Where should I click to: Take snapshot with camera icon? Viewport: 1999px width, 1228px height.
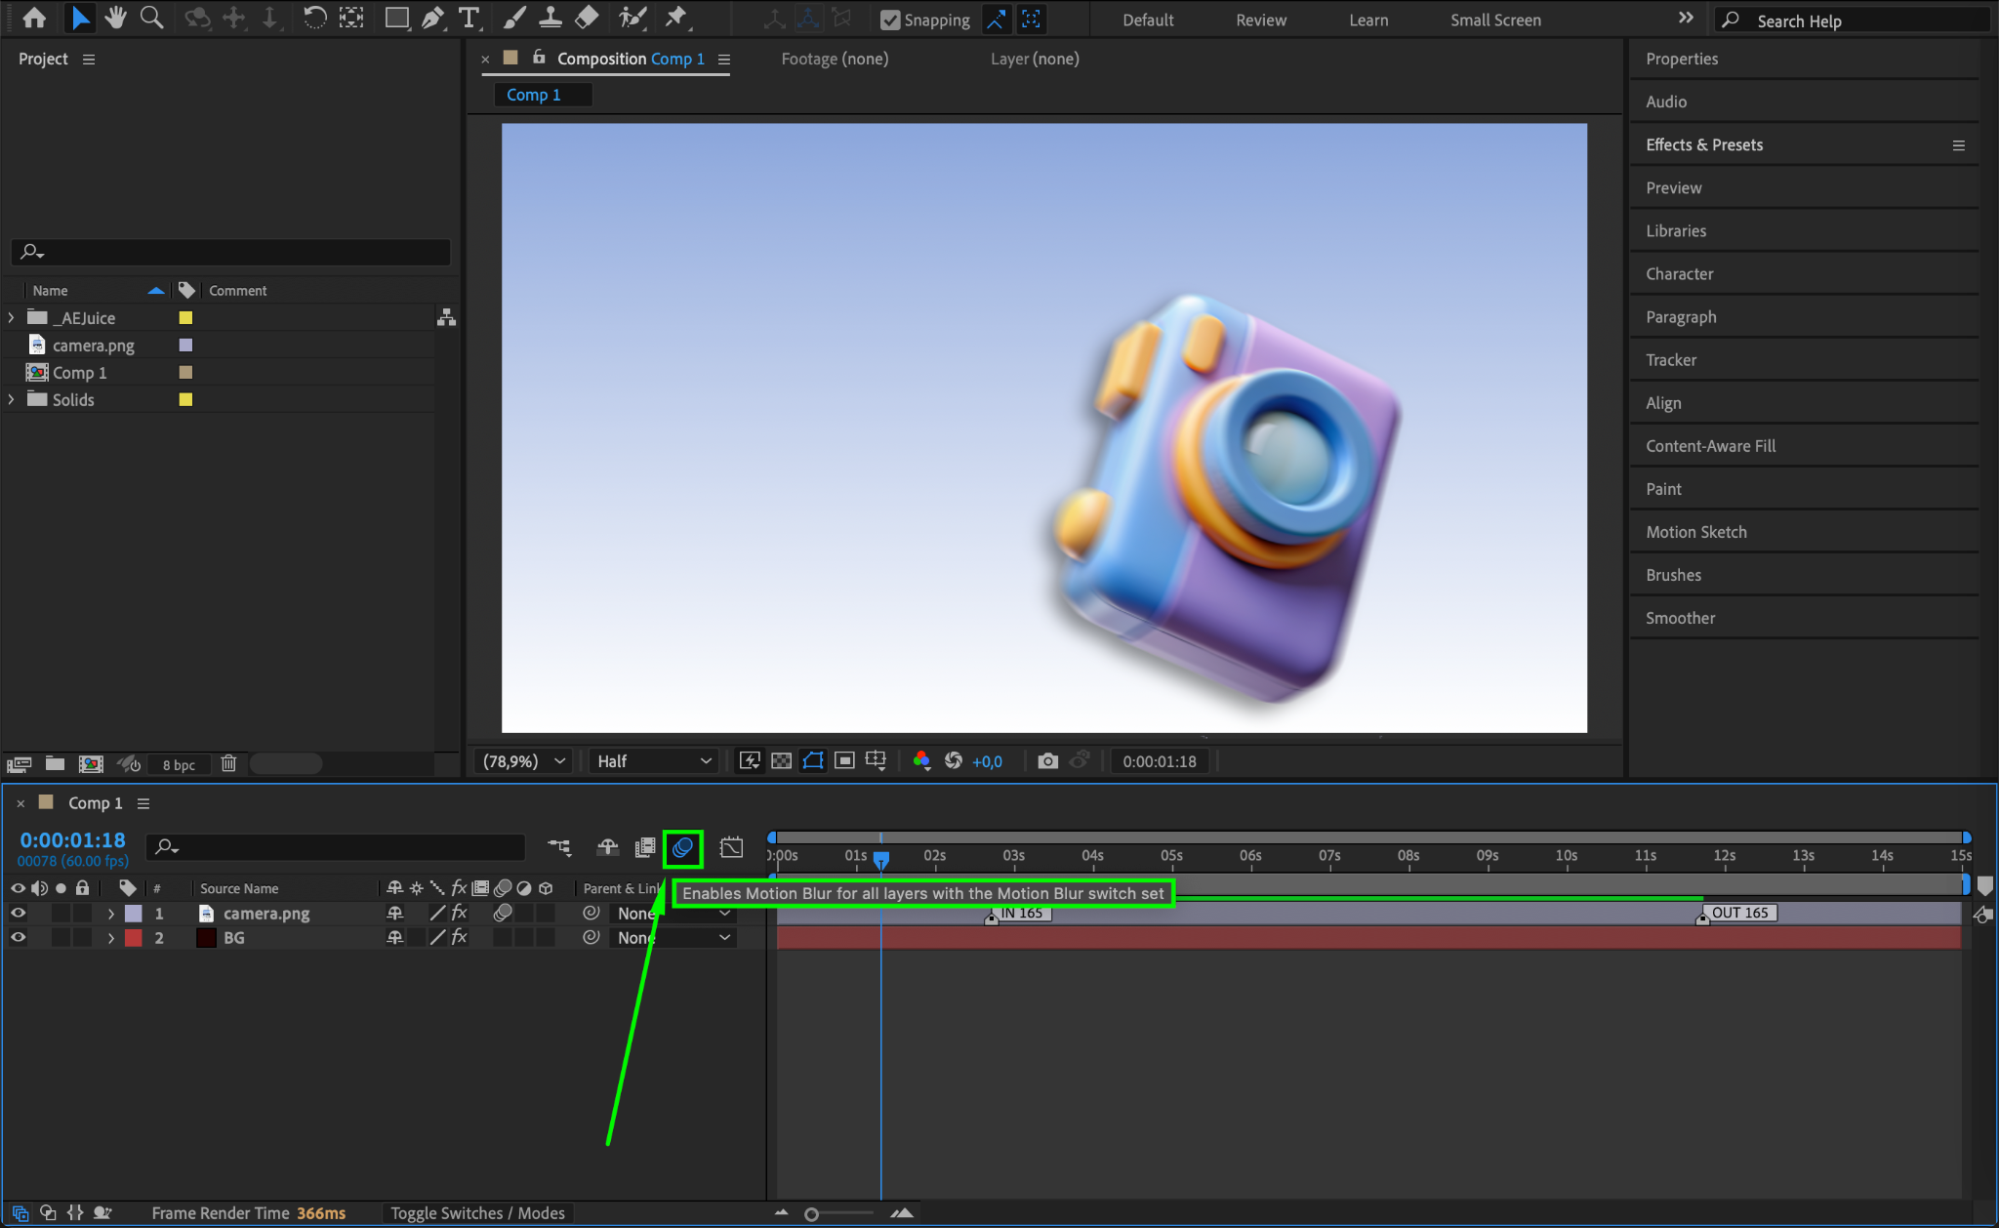tap(1047, 761)
